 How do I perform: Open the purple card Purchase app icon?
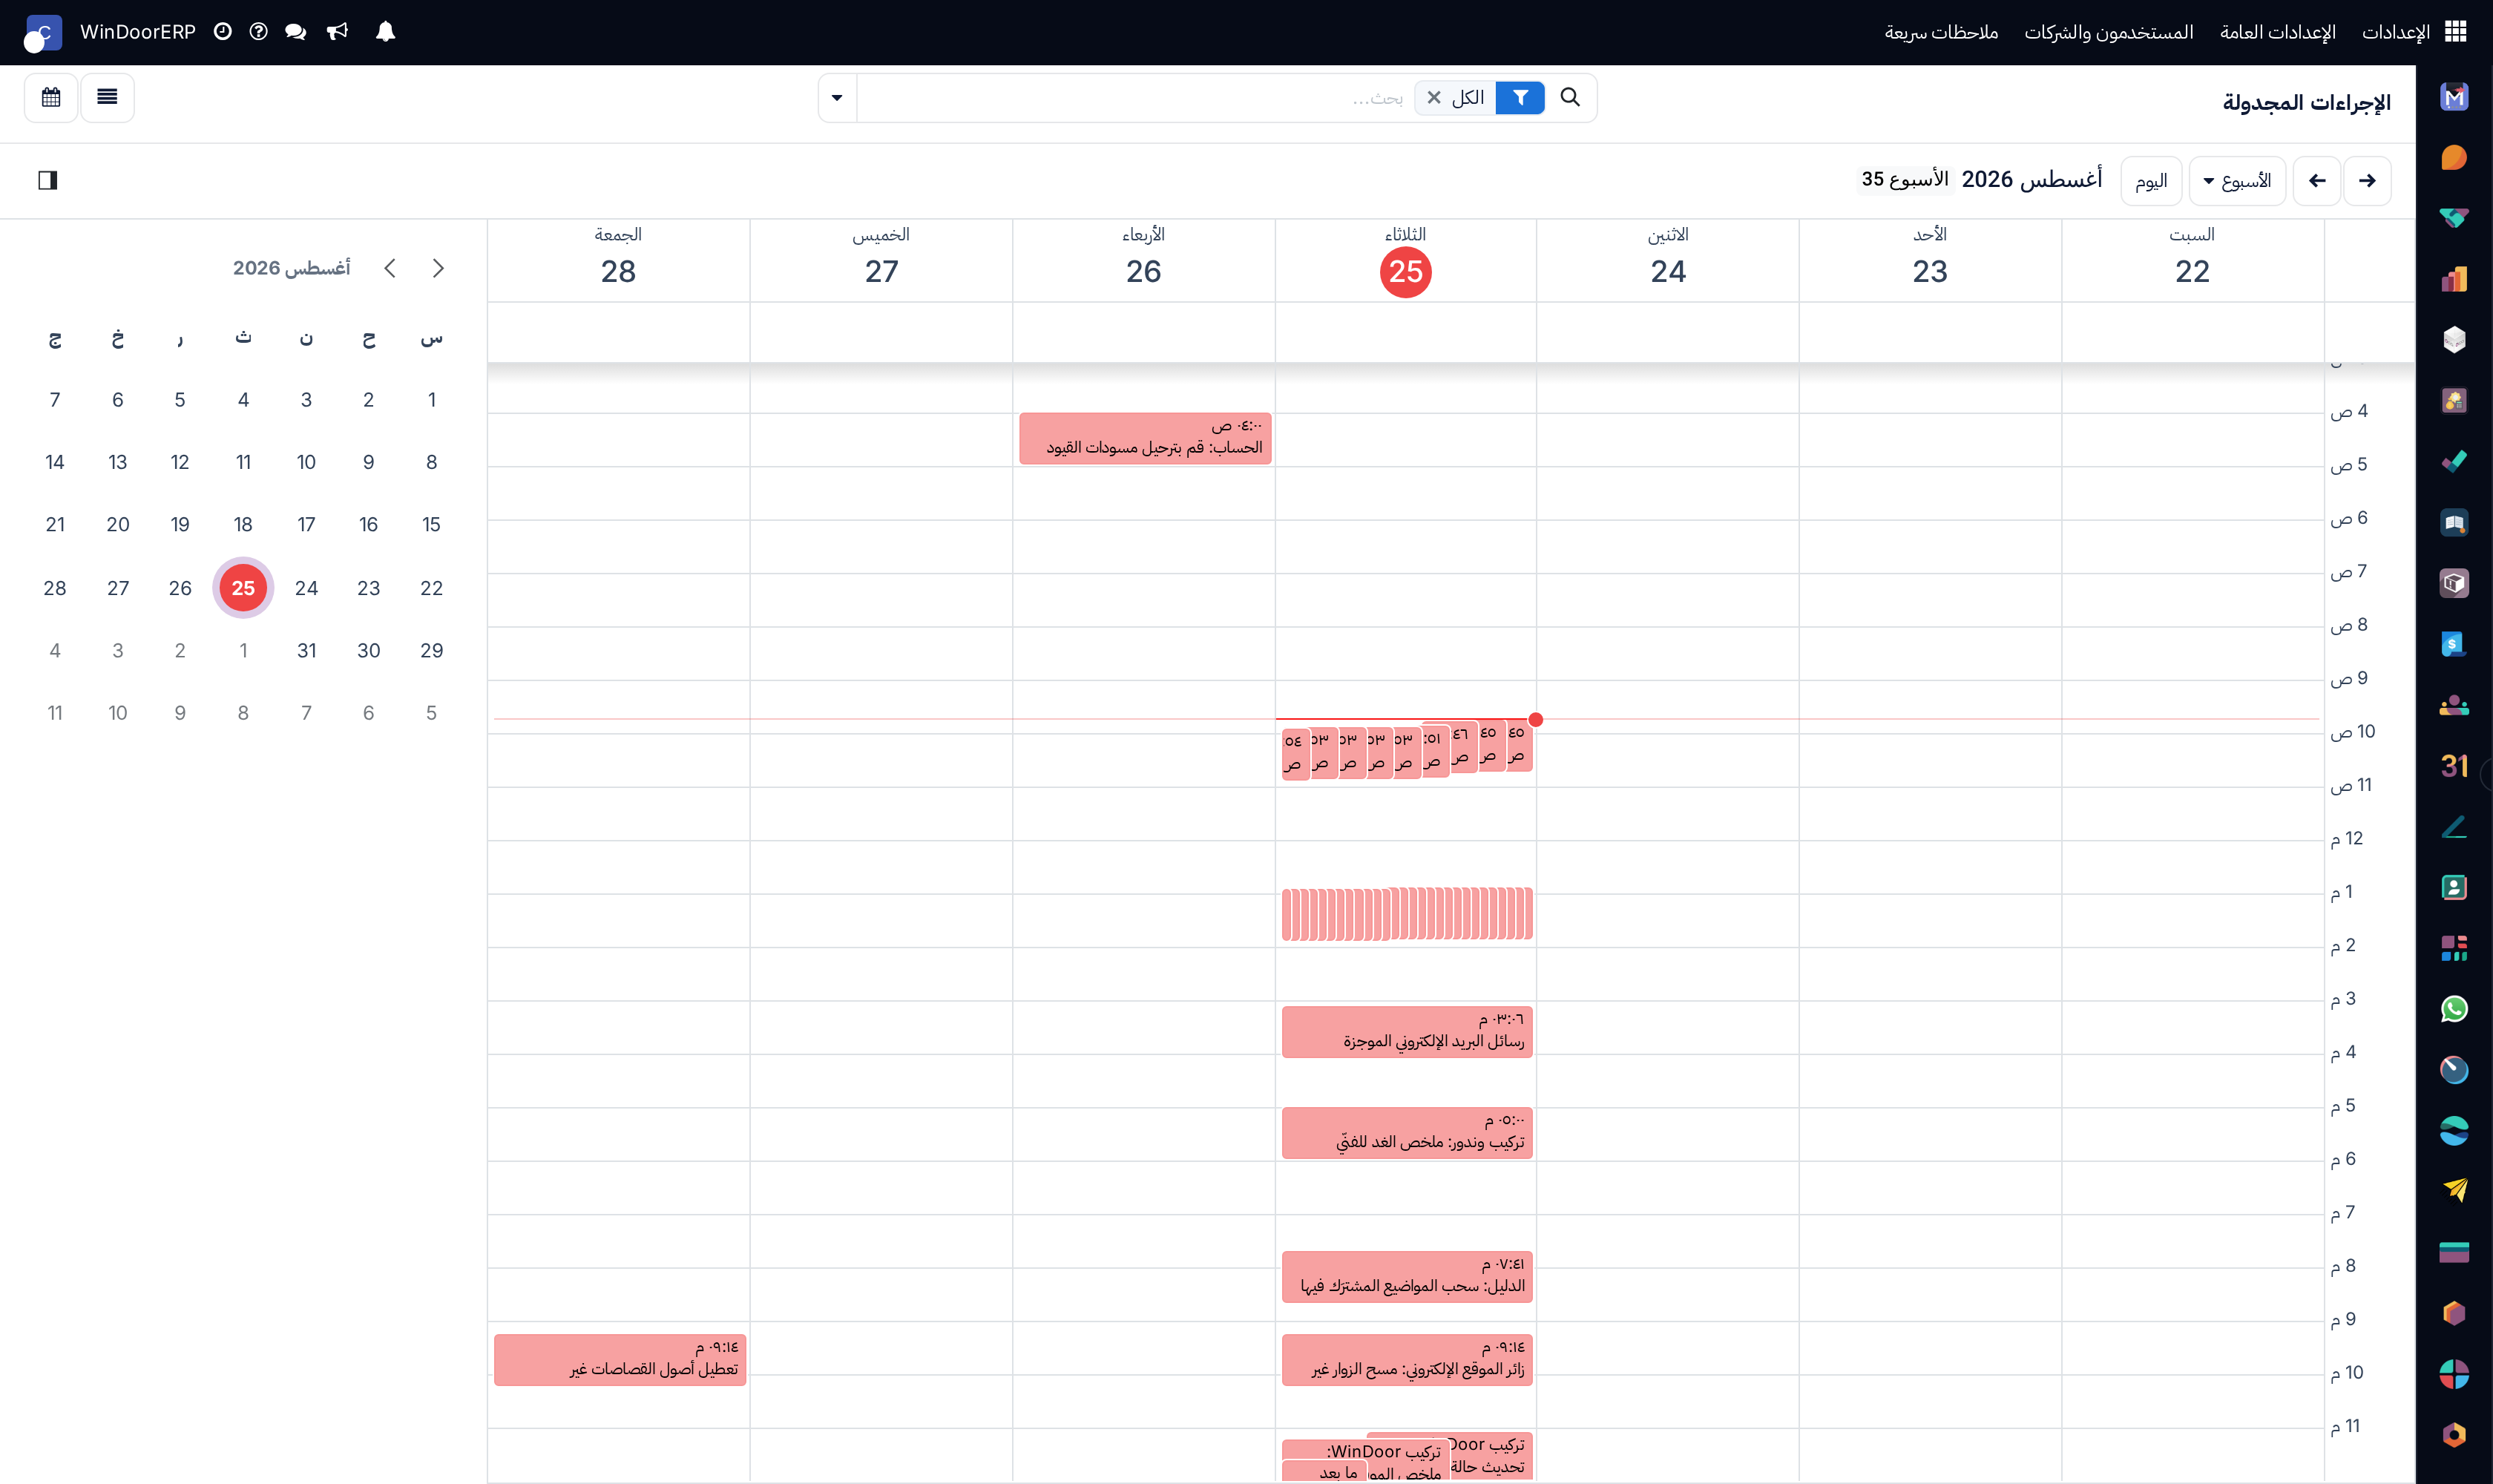[x=2454, y=1252]
